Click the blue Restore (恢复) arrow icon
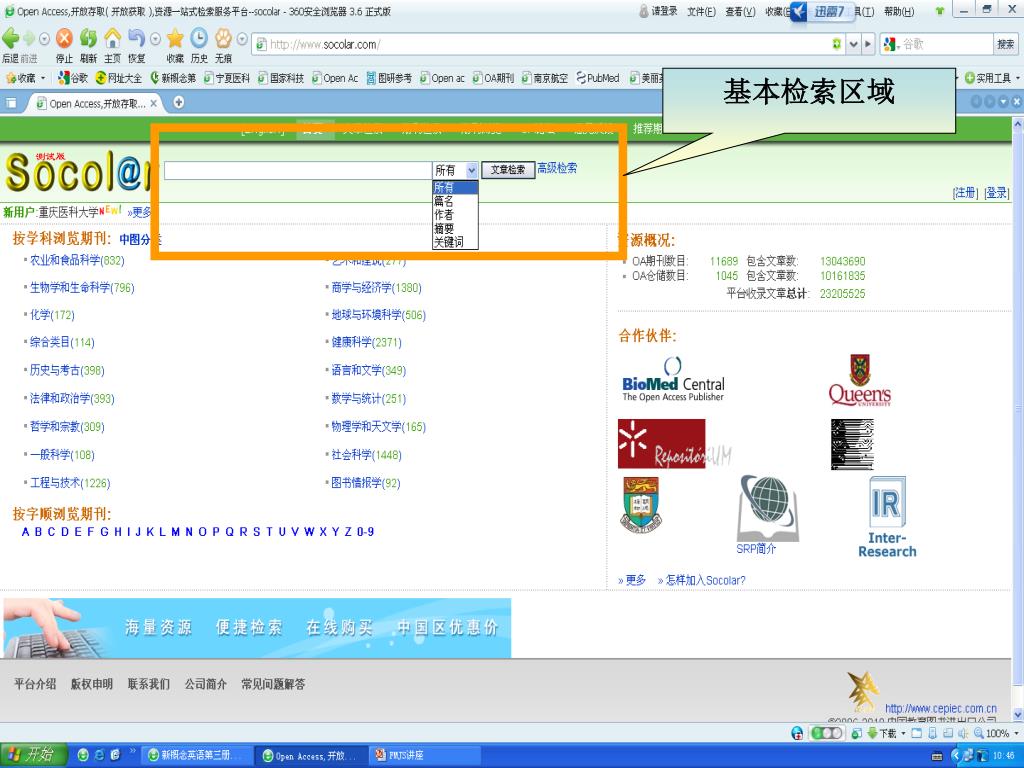This screenshot has height=768, width=1024. click(136, 39)
